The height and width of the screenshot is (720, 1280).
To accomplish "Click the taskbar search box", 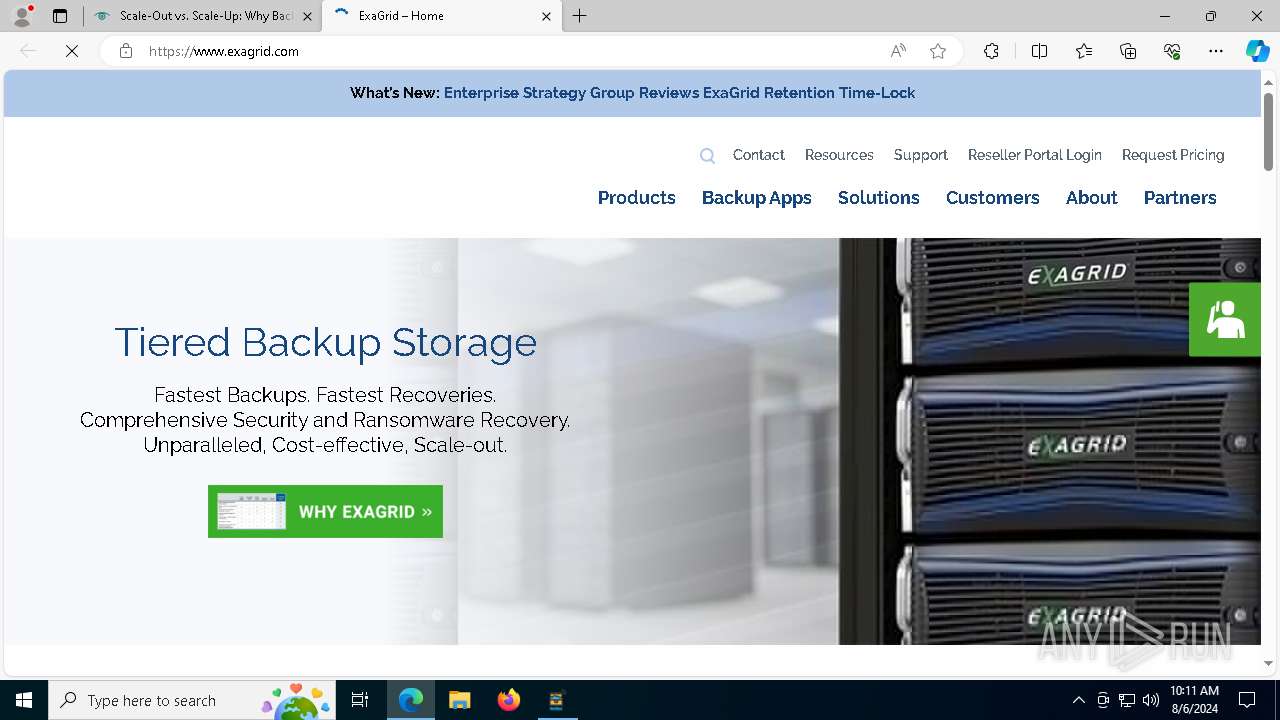I will (192, 700).
